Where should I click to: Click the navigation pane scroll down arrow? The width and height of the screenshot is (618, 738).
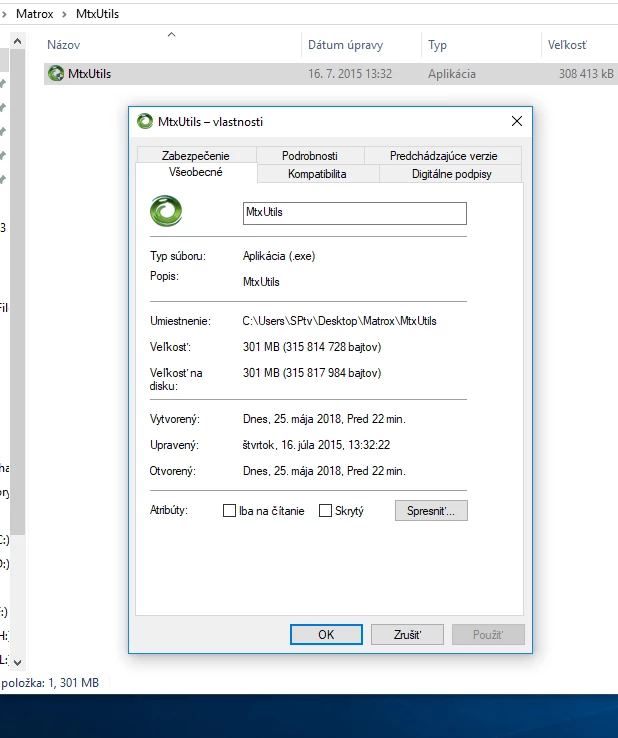(17, 663)
